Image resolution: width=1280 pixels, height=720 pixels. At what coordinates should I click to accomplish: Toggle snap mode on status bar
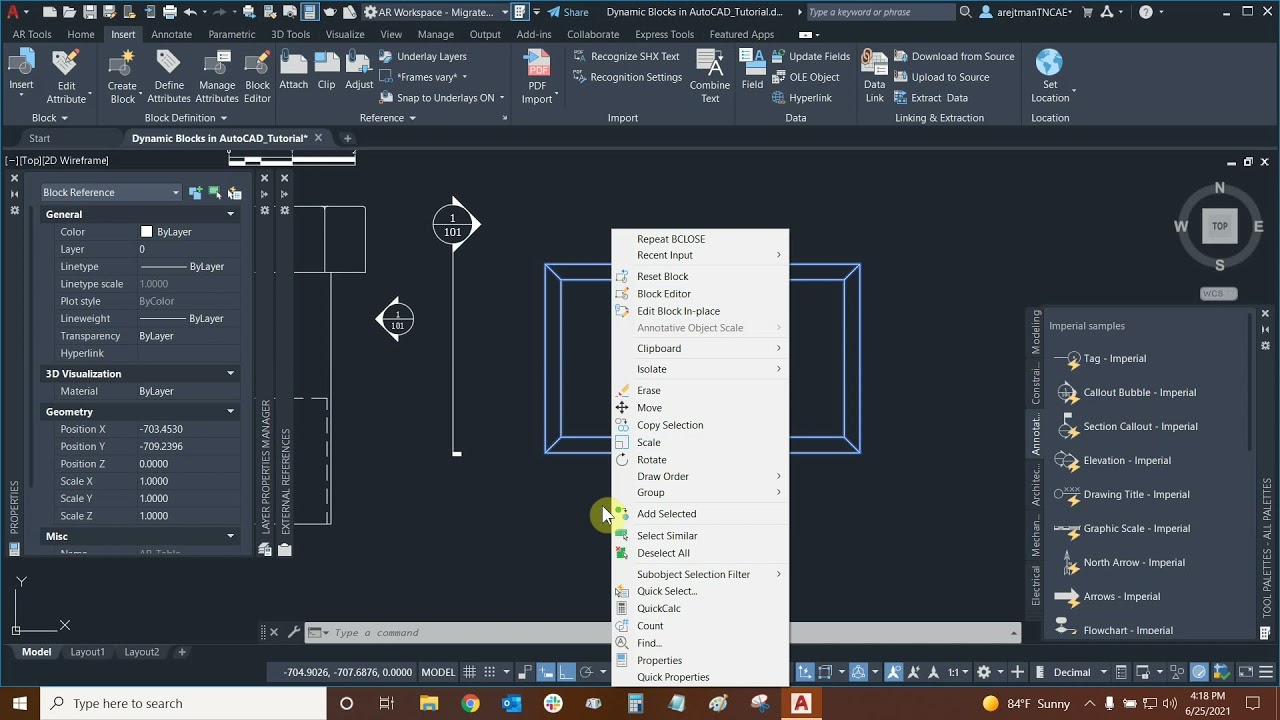(490, 672)
